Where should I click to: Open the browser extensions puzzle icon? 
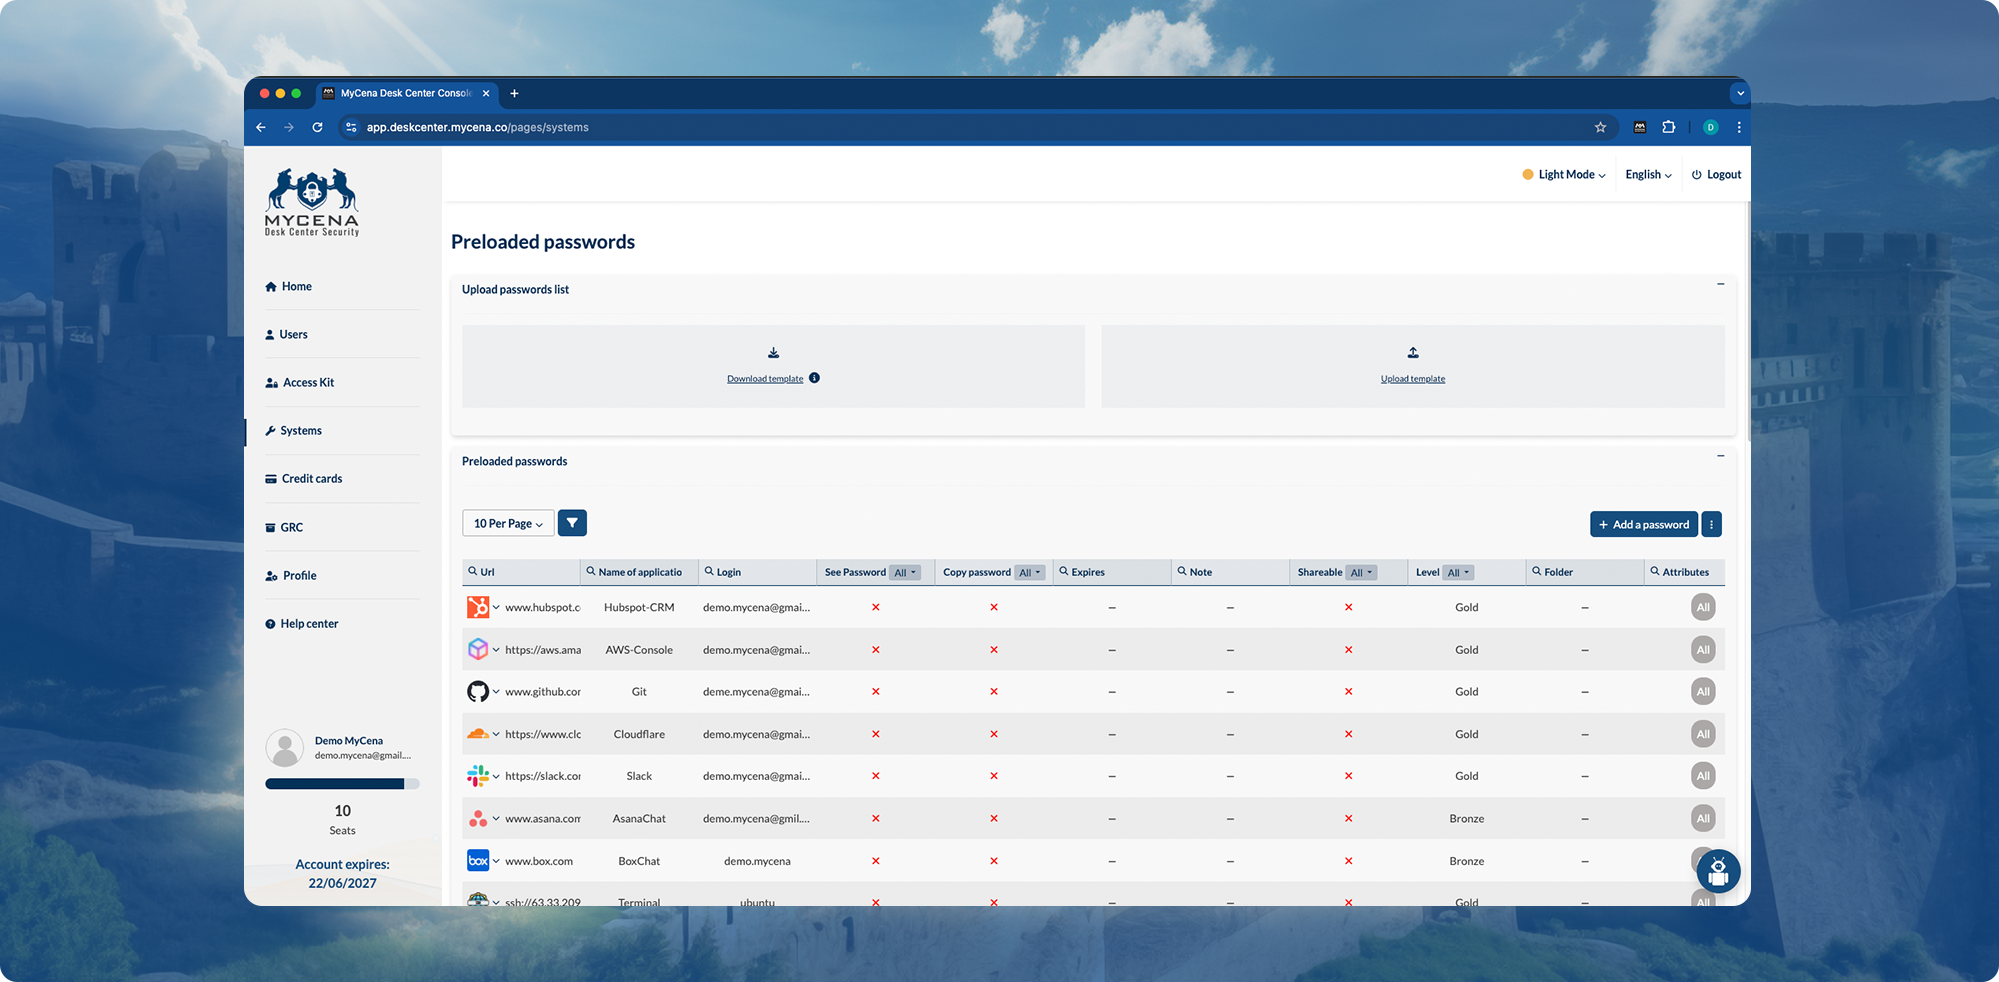(x=1668, y=127)
